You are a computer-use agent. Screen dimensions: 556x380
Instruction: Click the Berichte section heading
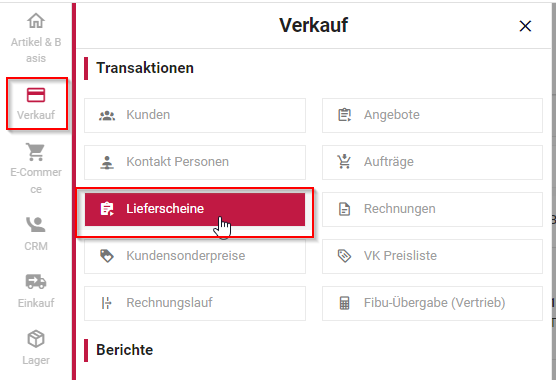[124, 350]
